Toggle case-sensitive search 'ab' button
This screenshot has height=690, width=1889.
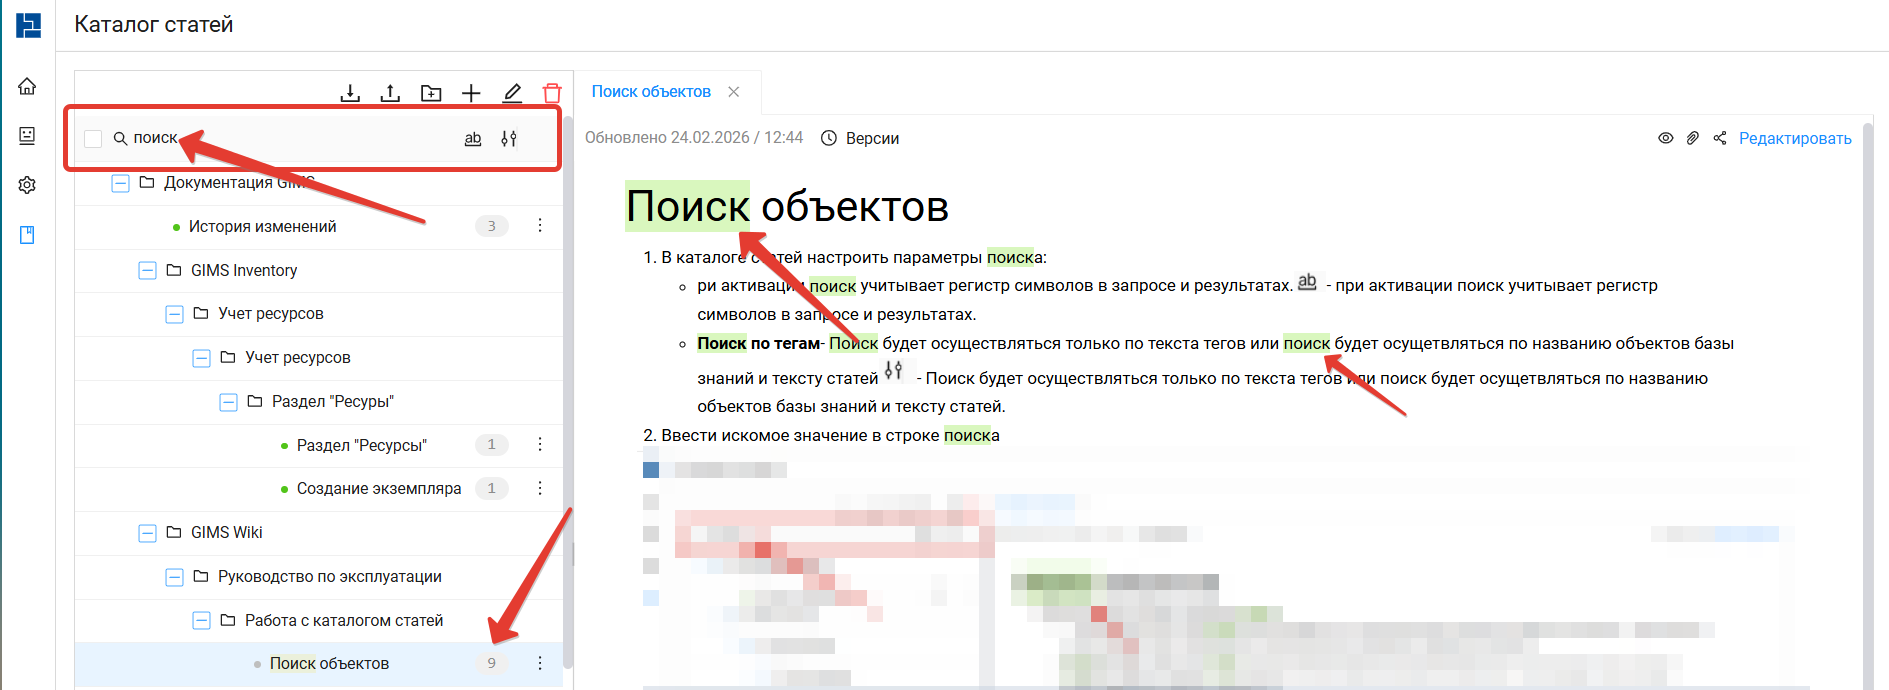tap(473, 139)
